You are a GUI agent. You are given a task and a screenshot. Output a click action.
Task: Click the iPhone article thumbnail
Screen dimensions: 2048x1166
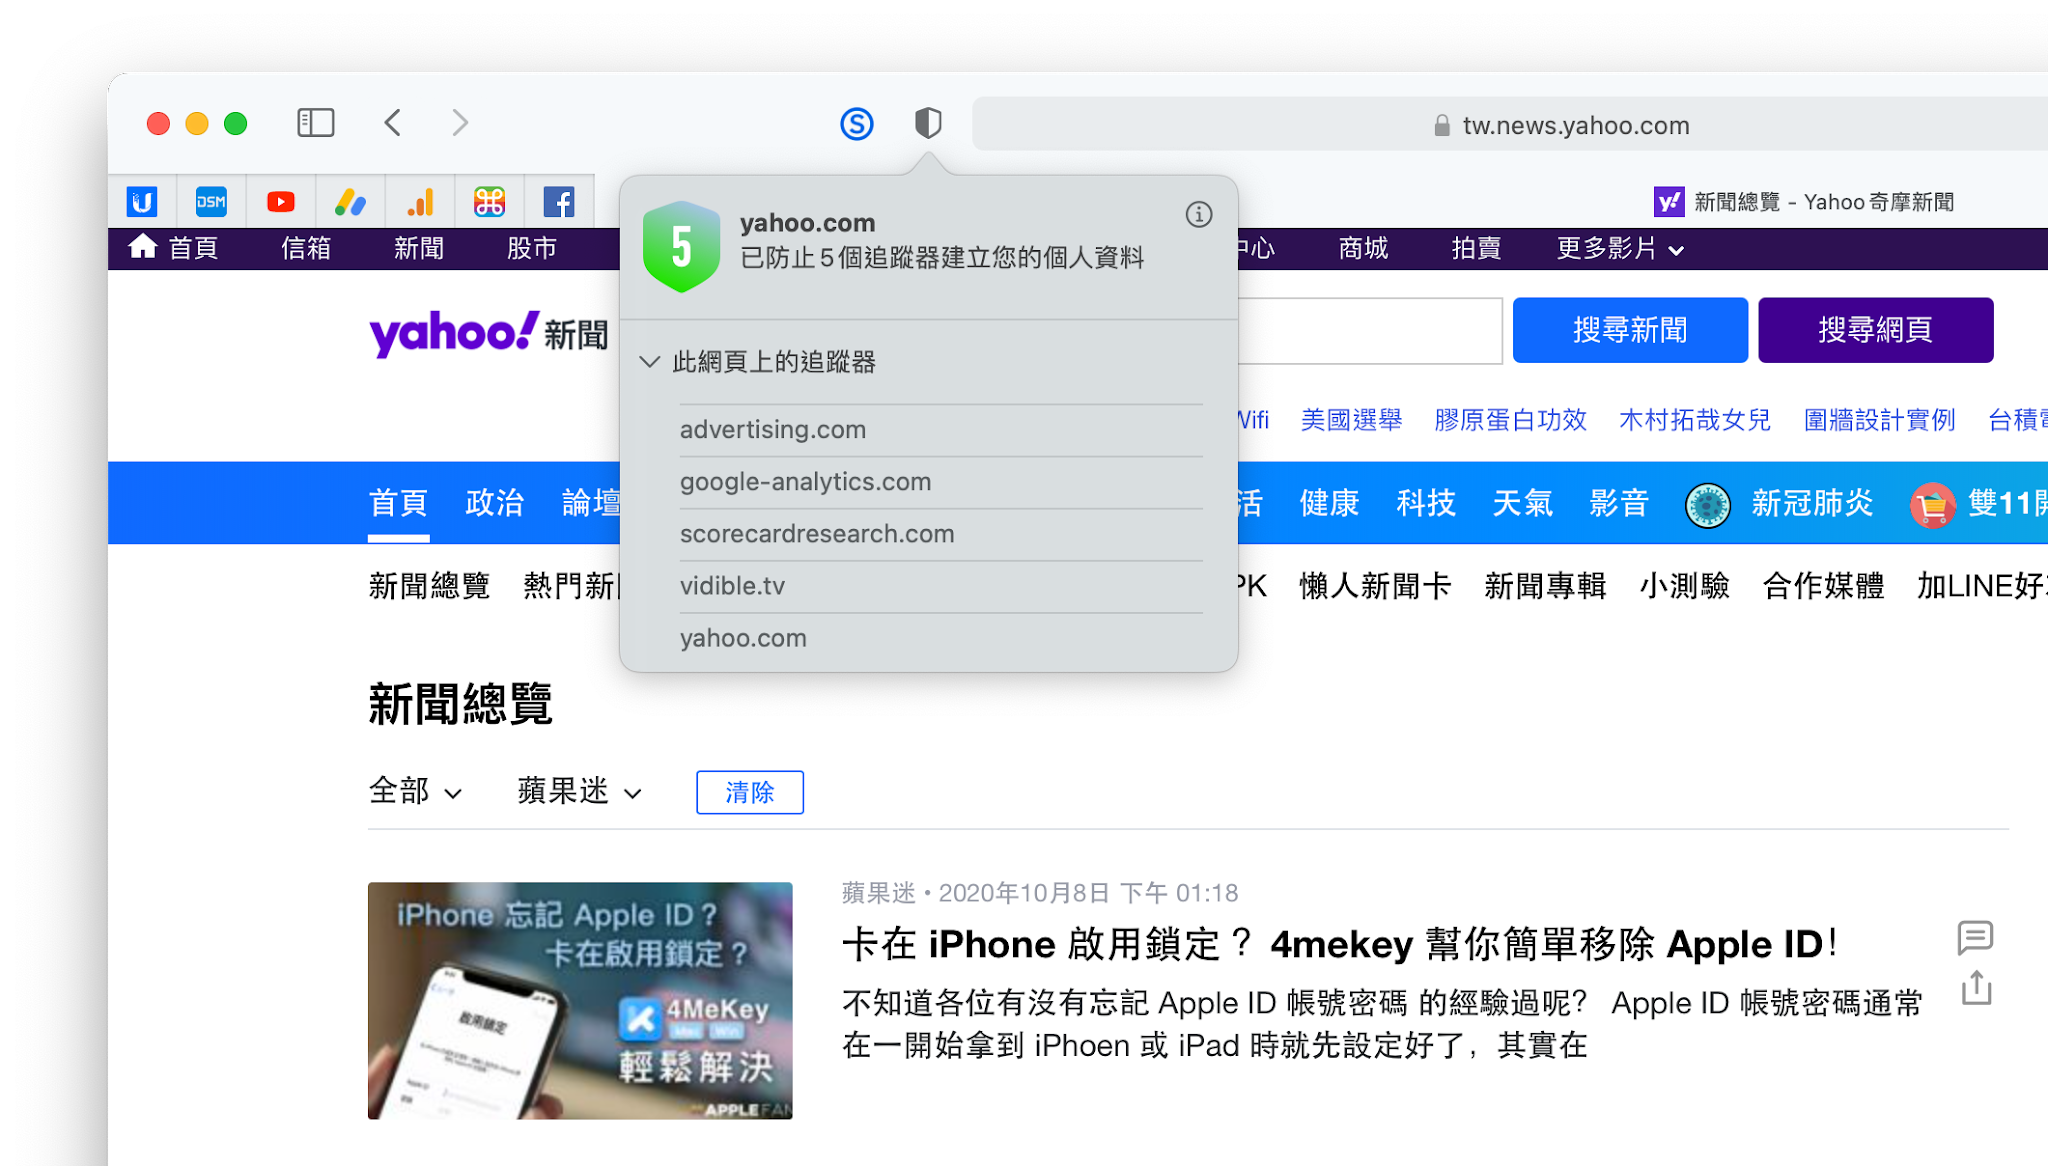(580, 1000)
